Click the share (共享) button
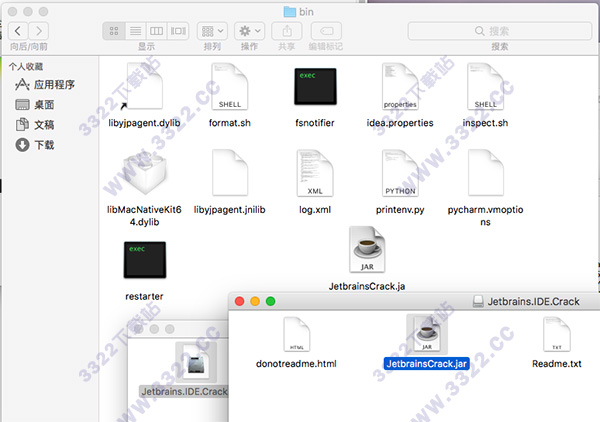The image size is (600, 422). (287, 31)
